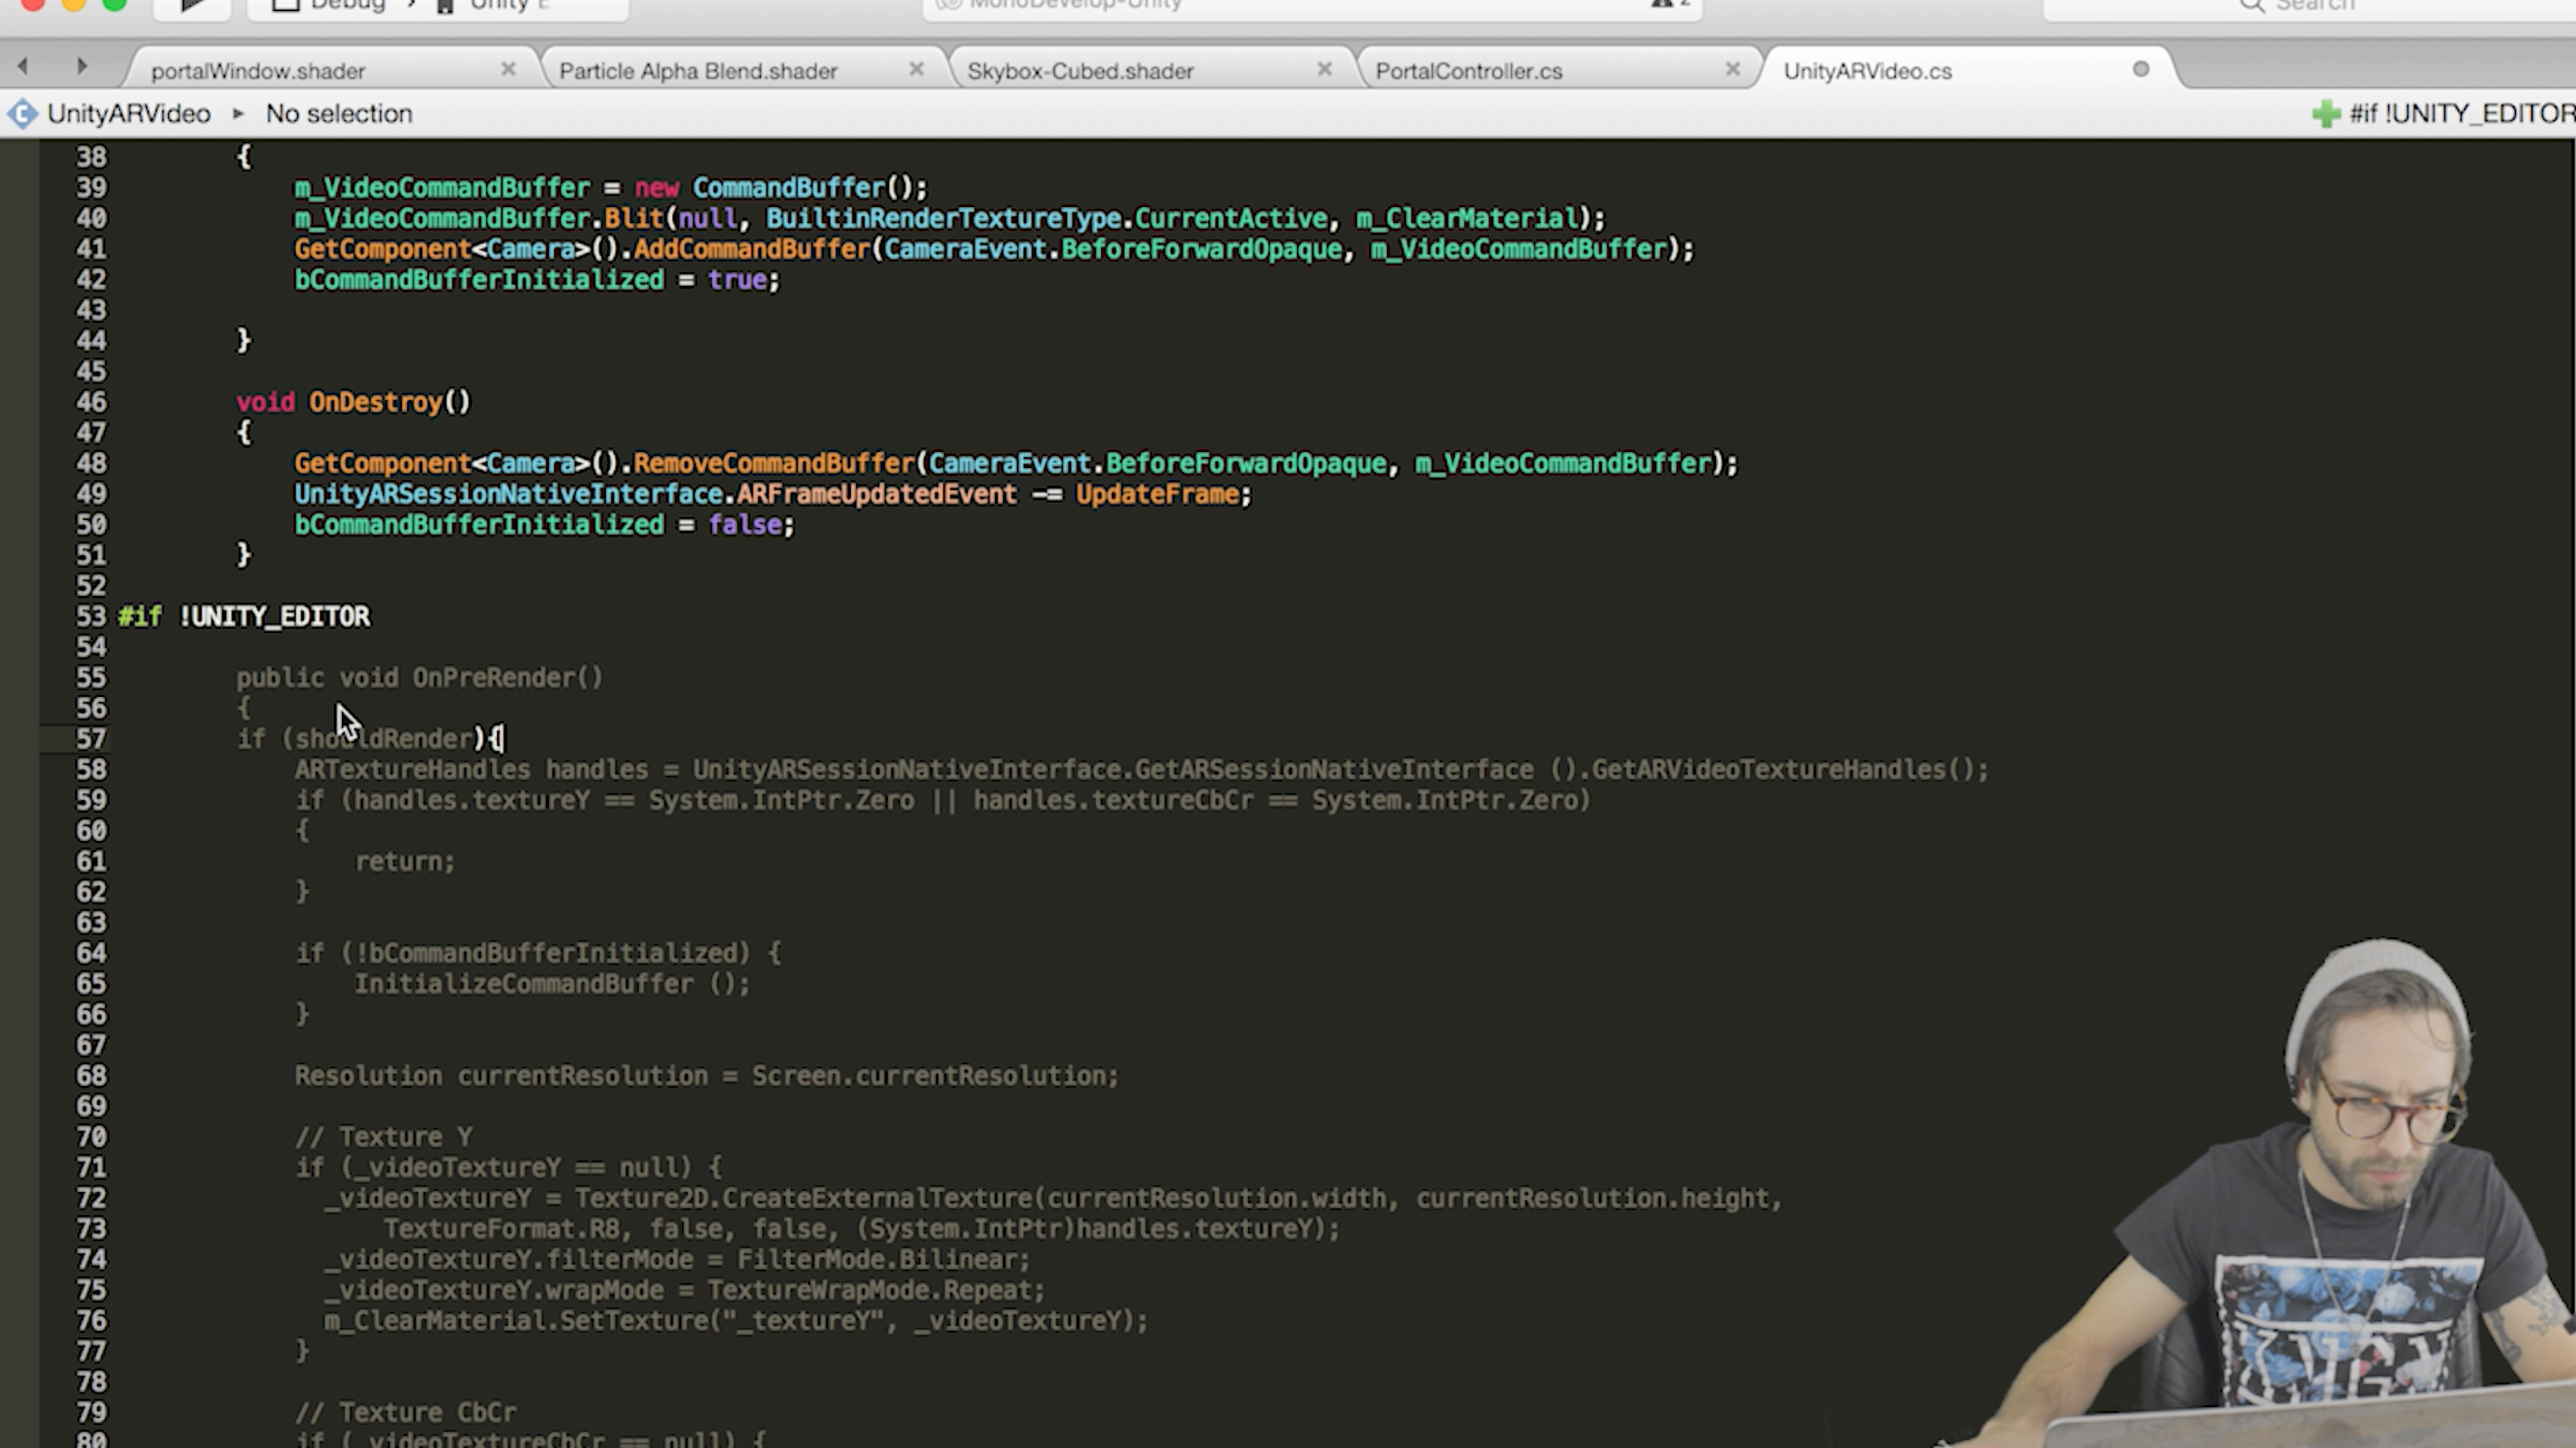Click the 'OnDestroy' method name
Viewport: 2576px width, 1448px height.
coord(375,402)
